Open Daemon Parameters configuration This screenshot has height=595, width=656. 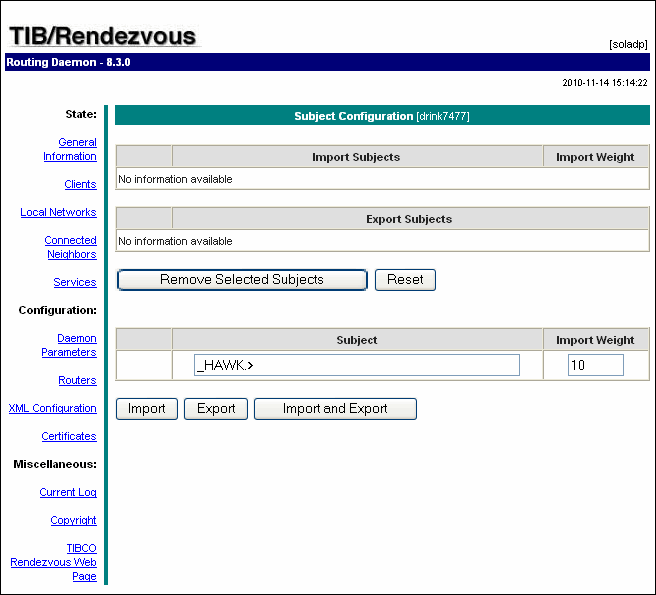click(x=69, y=345)
